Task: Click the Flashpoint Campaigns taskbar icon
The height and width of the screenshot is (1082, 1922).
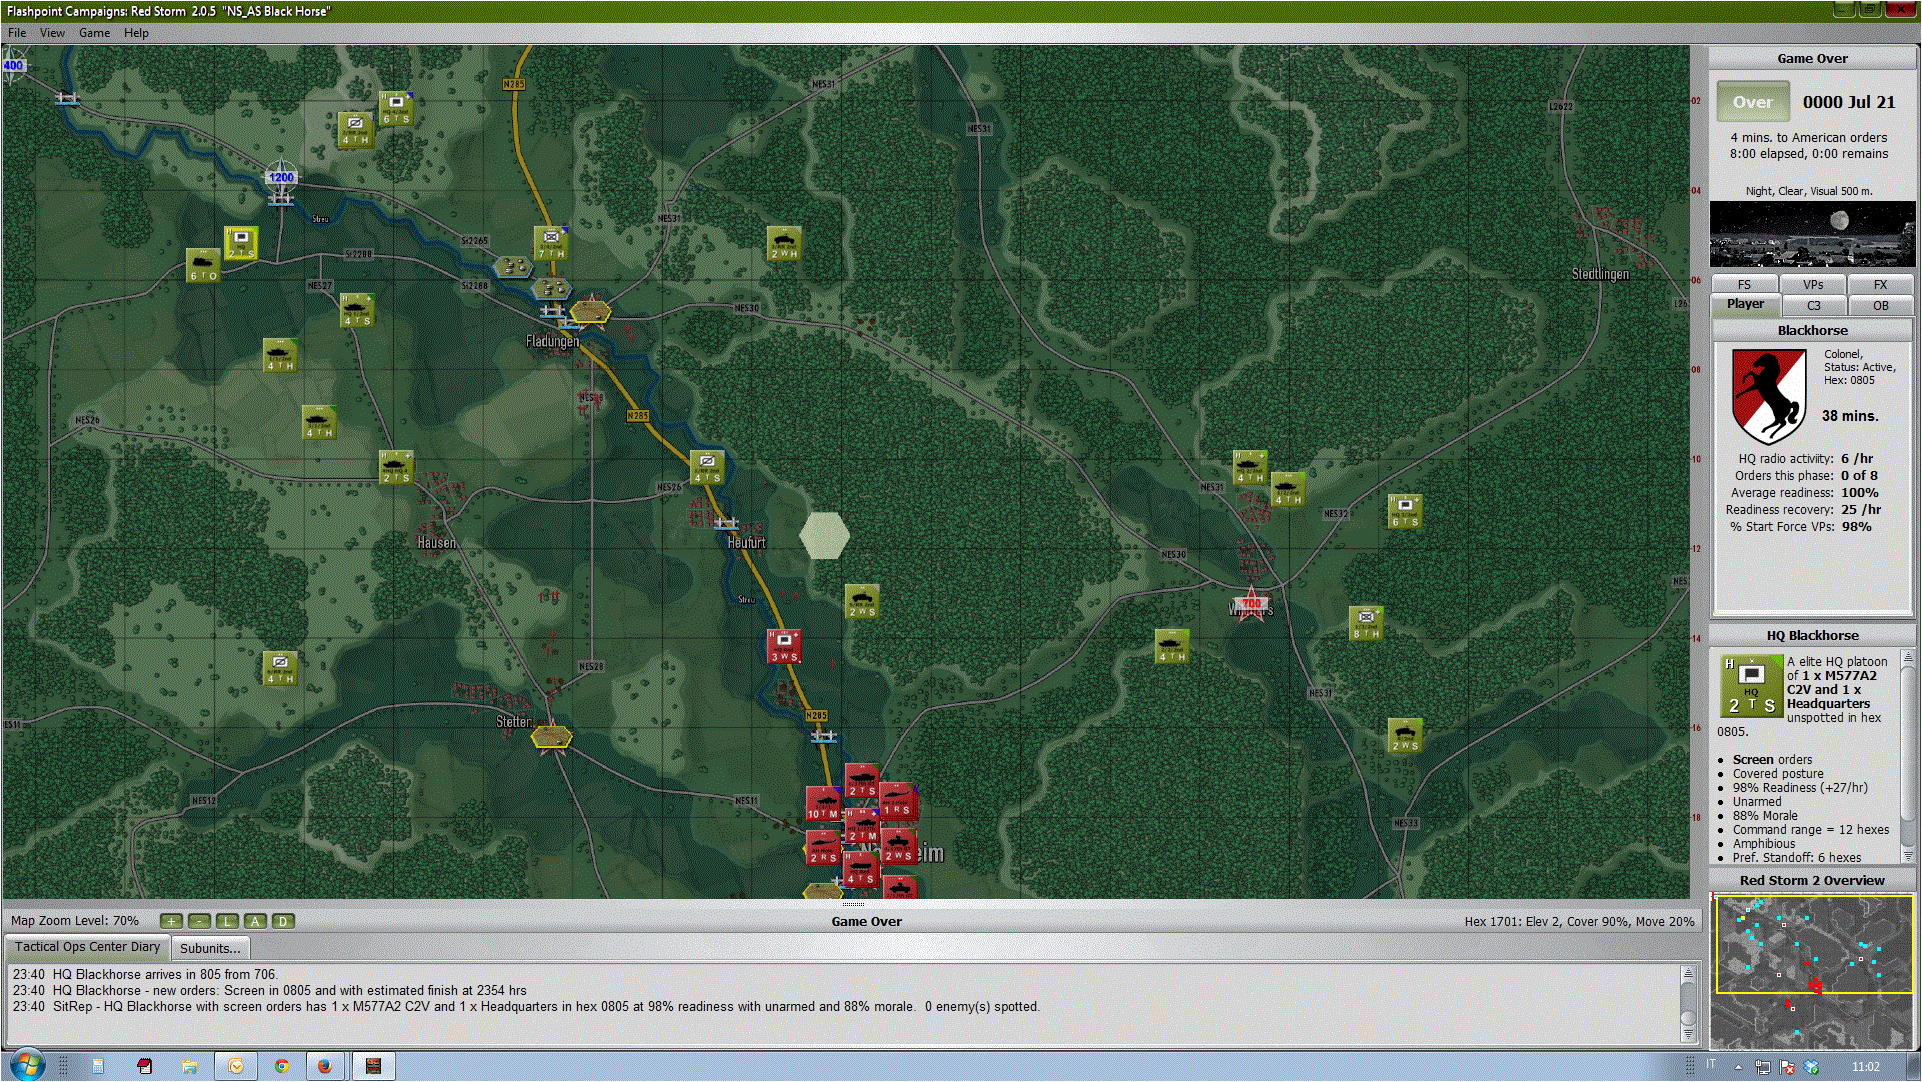Action: 373,1066
